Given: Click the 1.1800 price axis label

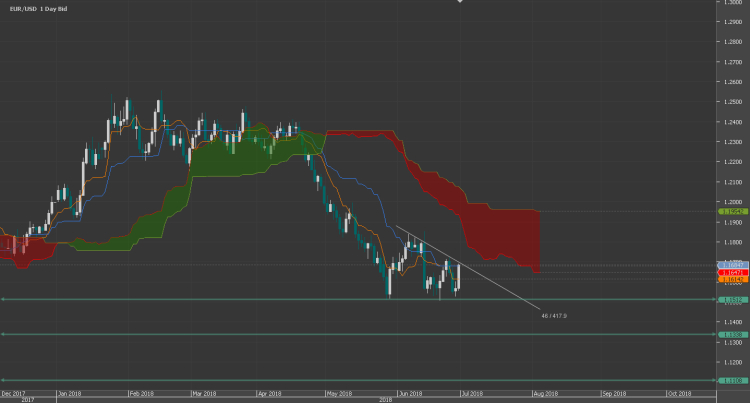Looking at the screenshot, I should [x=733, y=242].
